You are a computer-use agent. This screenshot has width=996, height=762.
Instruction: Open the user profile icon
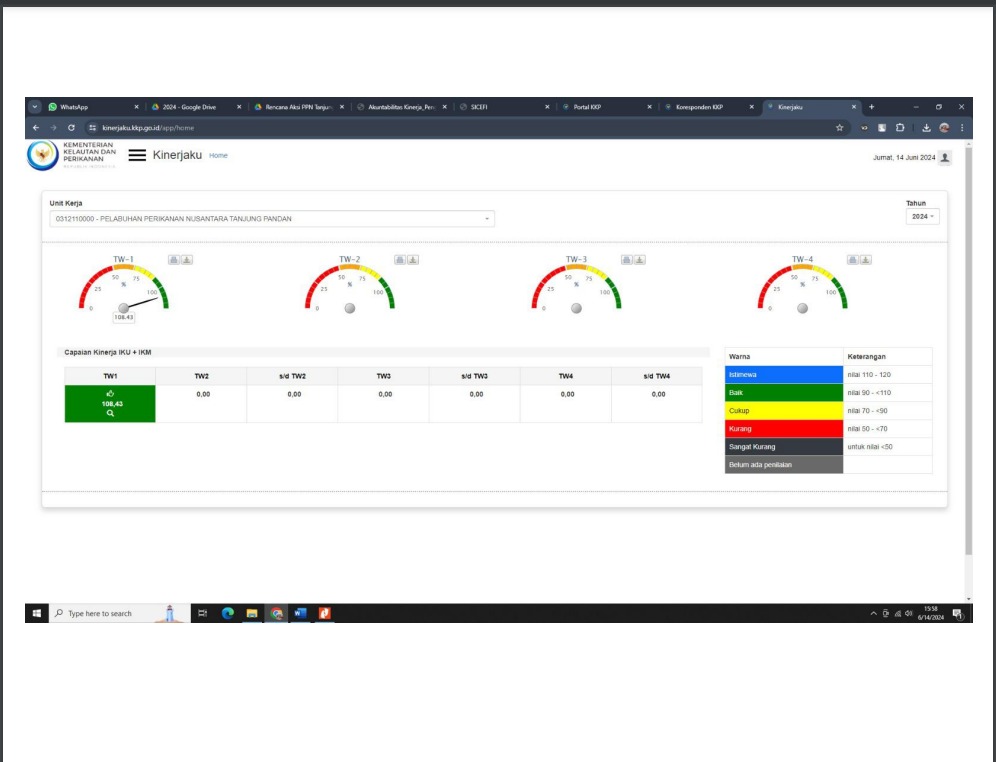945,157
